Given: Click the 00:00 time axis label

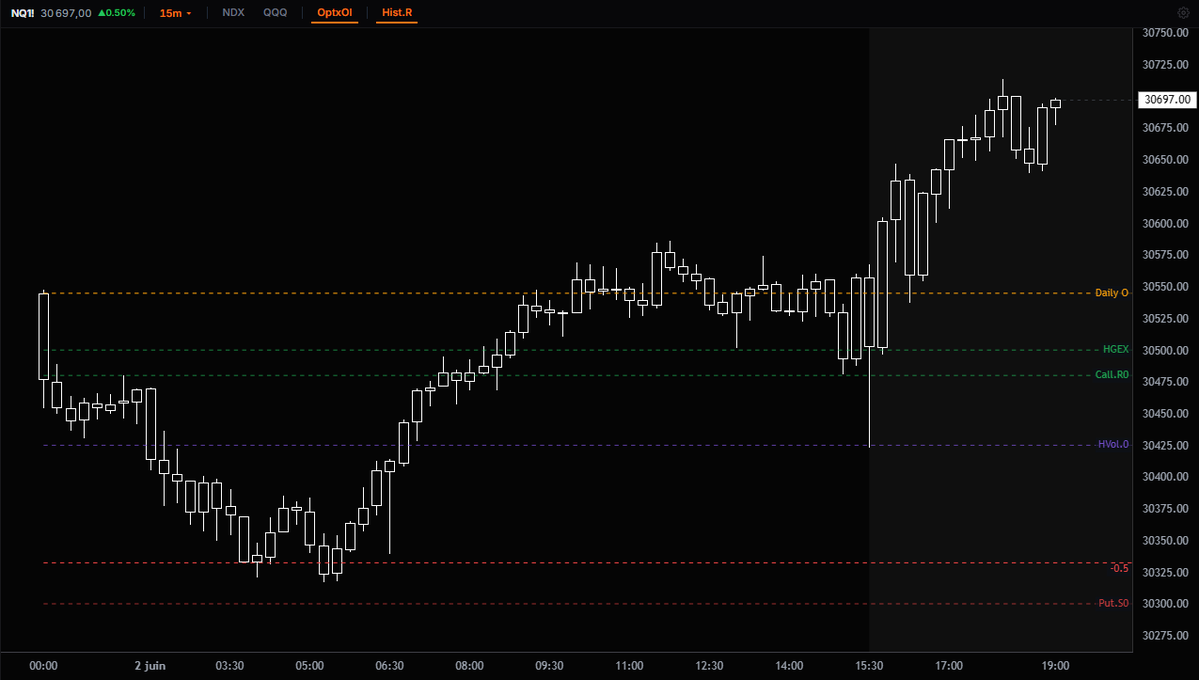Looking at the screenshot, I should point(44,666).
